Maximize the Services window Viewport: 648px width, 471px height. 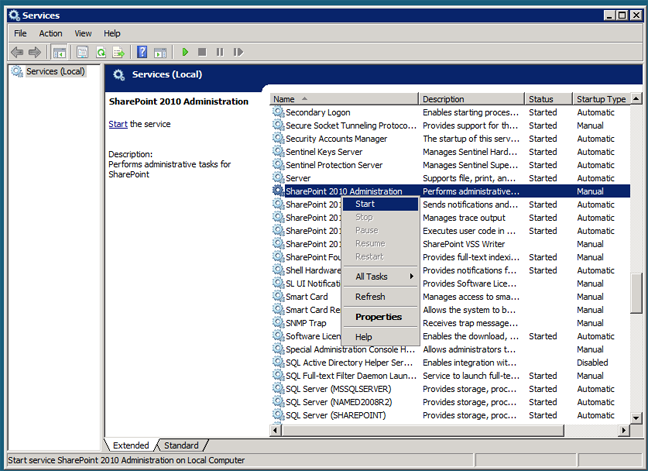point(622,15)
